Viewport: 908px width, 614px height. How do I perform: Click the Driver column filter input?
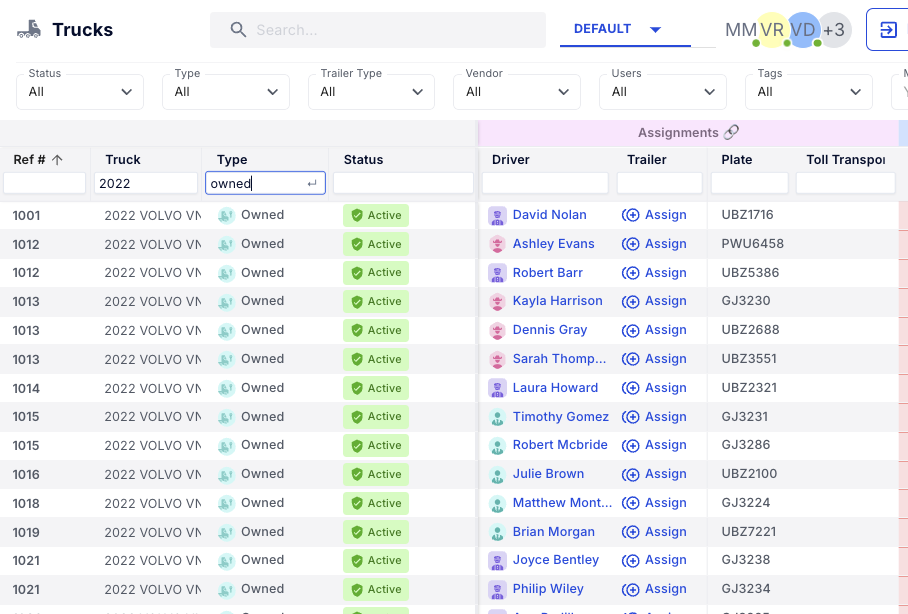544,183
